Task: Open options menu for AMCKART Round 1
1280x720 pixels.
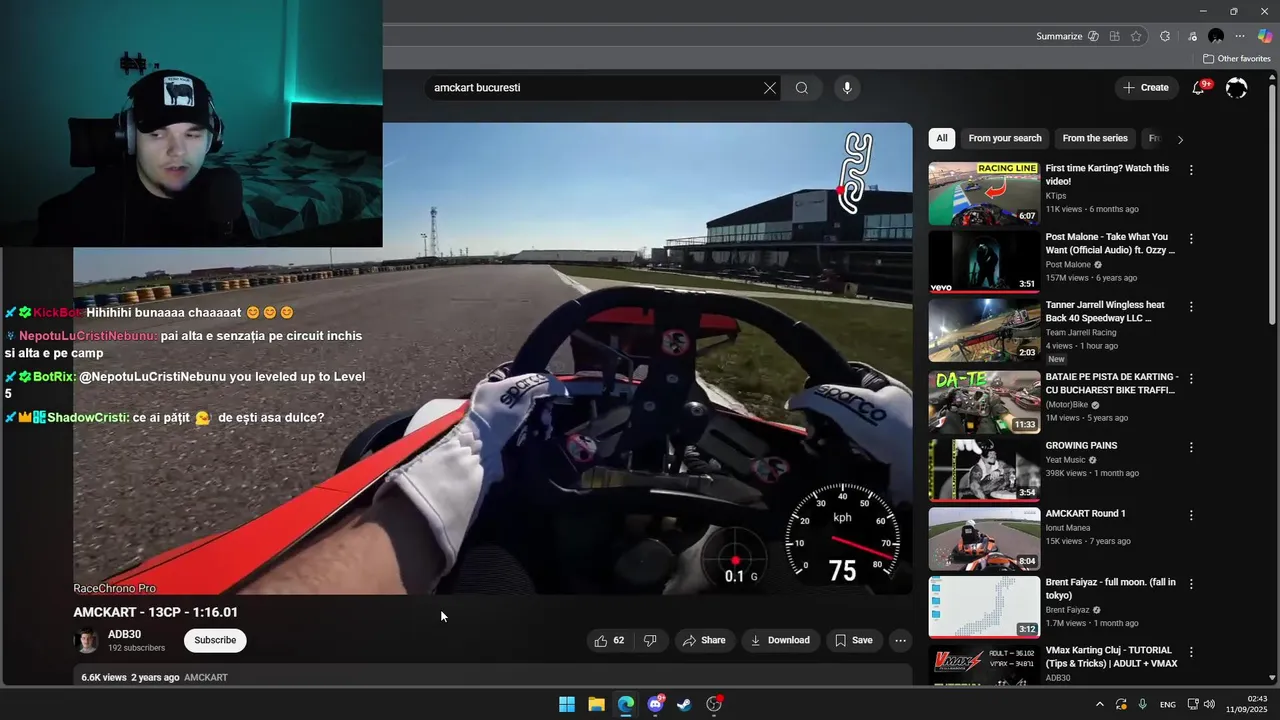Action: tap(1191, 515)
